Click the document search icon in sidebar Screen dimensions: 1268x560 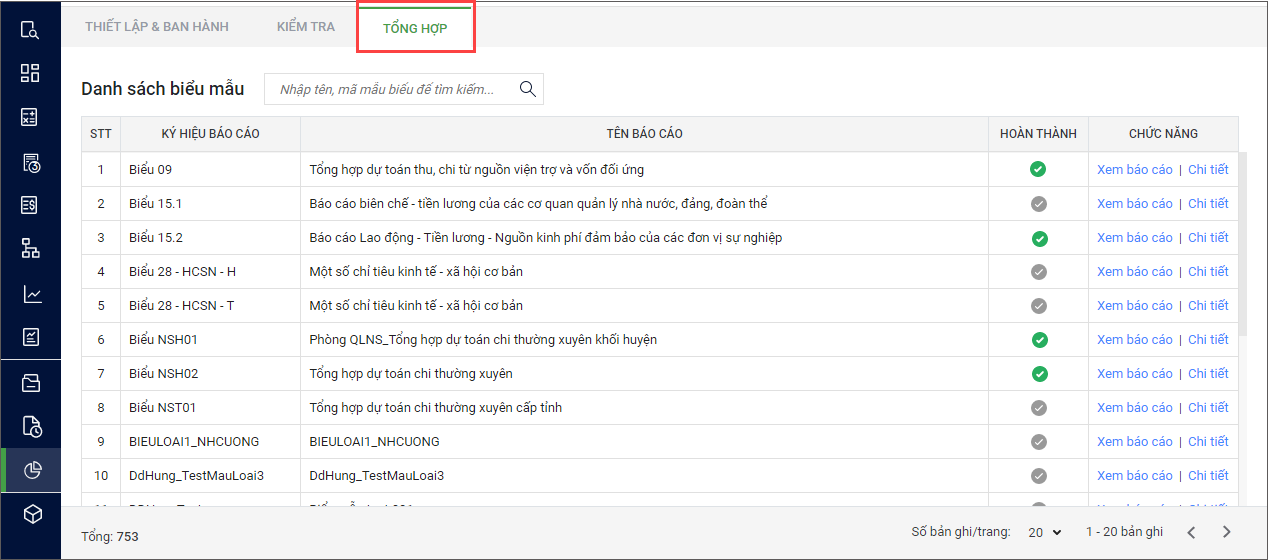[x=30, y=29]
